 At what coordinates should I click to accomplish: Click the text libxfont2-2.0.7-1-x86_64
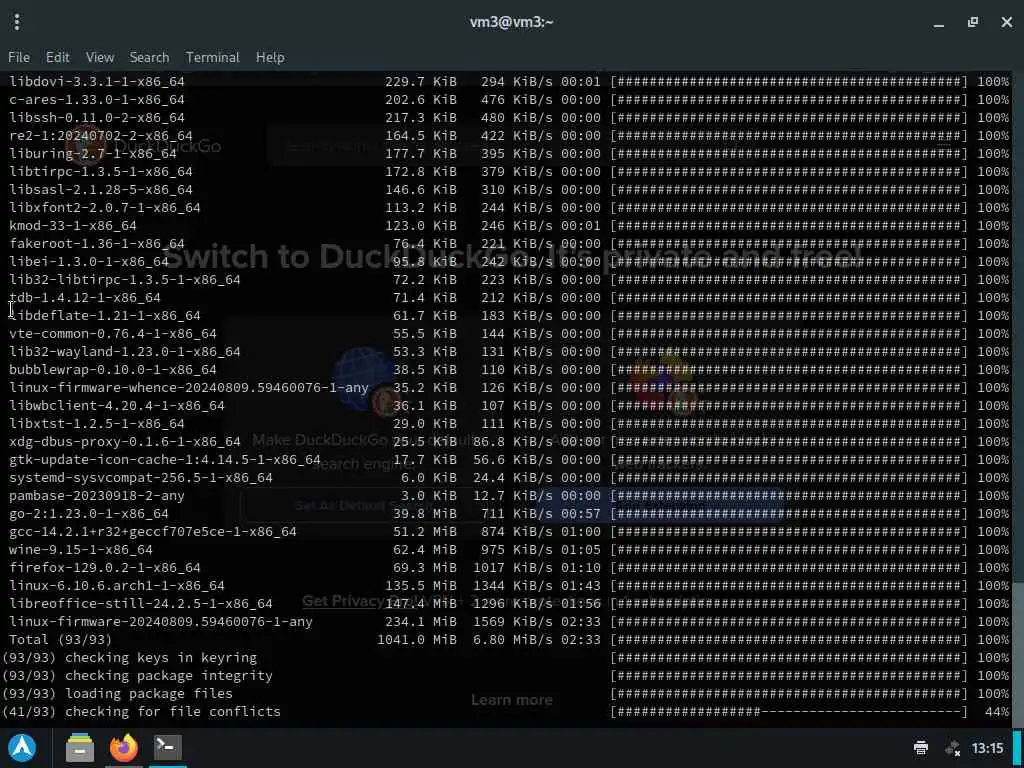[x=104, y=207]
